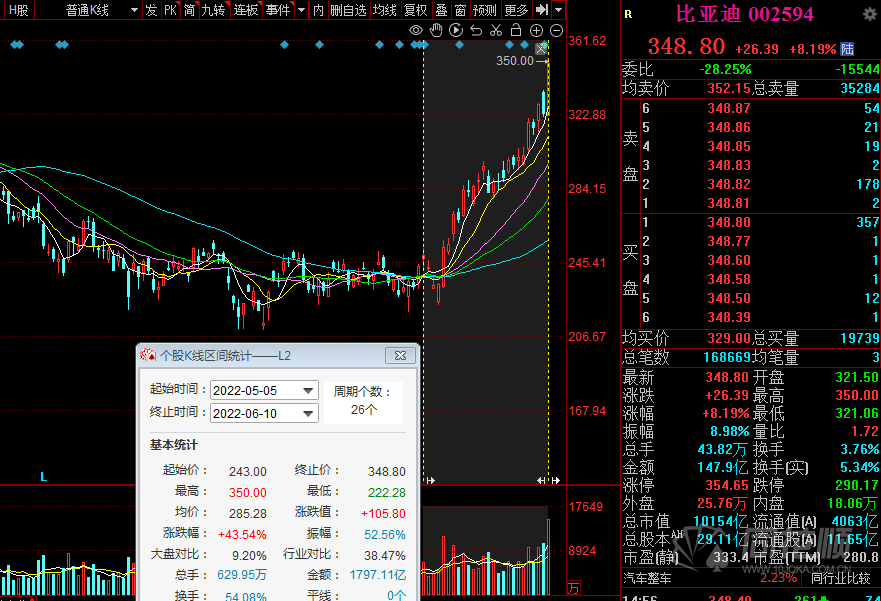
Task: Click the circular play replay icon
Action: pyautogui.click(x=456, y=31)
